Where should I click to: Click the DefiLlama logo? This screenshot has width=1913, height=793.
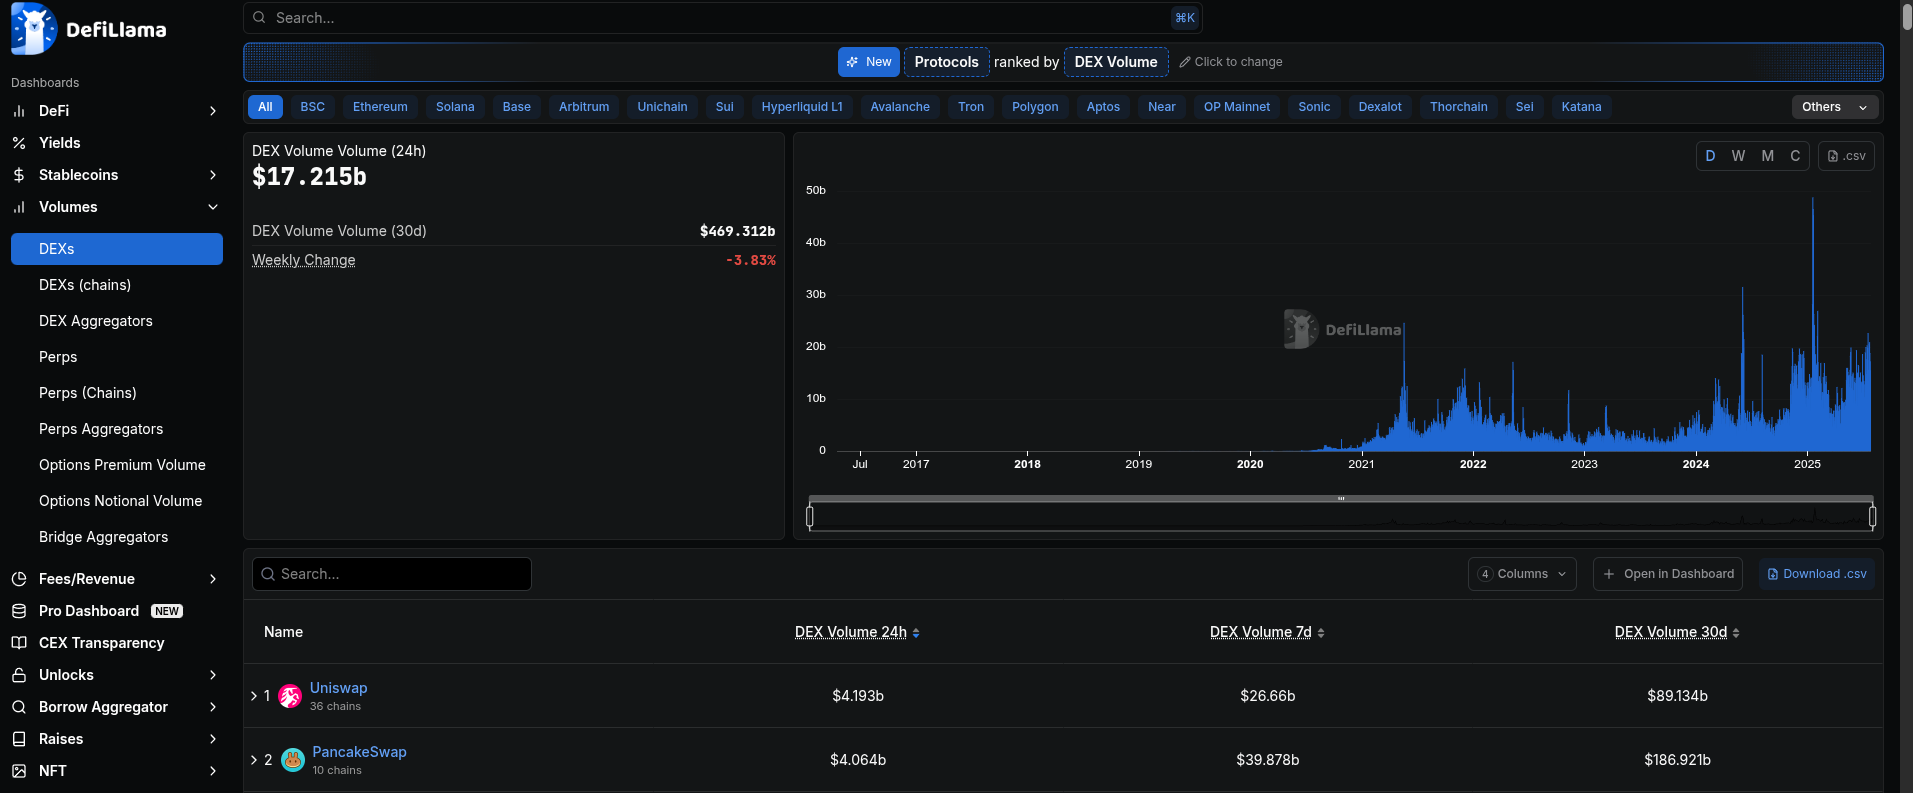pos(88,29)
